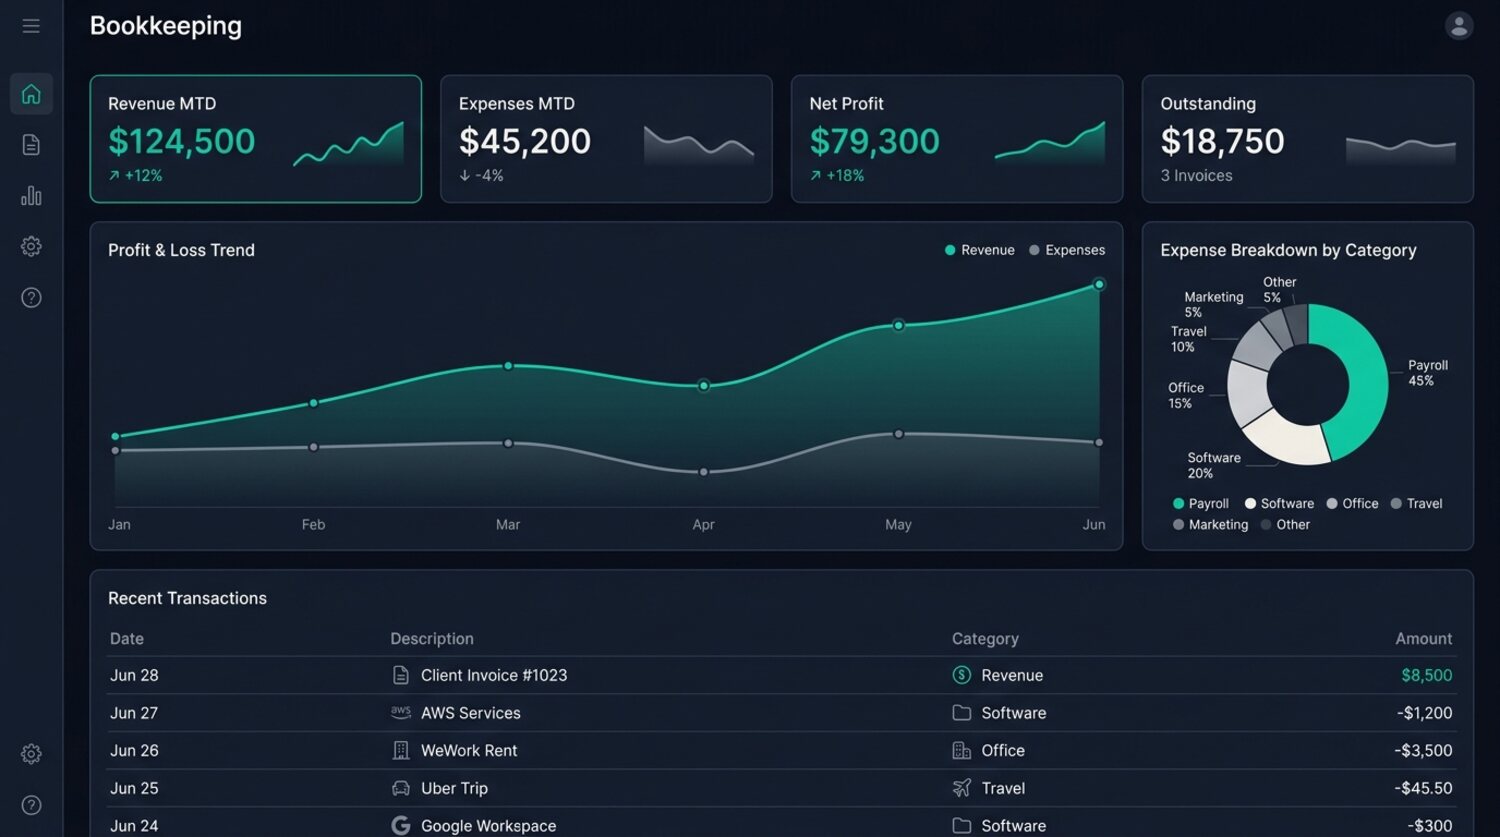The height and width of the screenshot is (837, 1500).
Task: Click the -$45.50 amount
Action: coord(1424,788)
